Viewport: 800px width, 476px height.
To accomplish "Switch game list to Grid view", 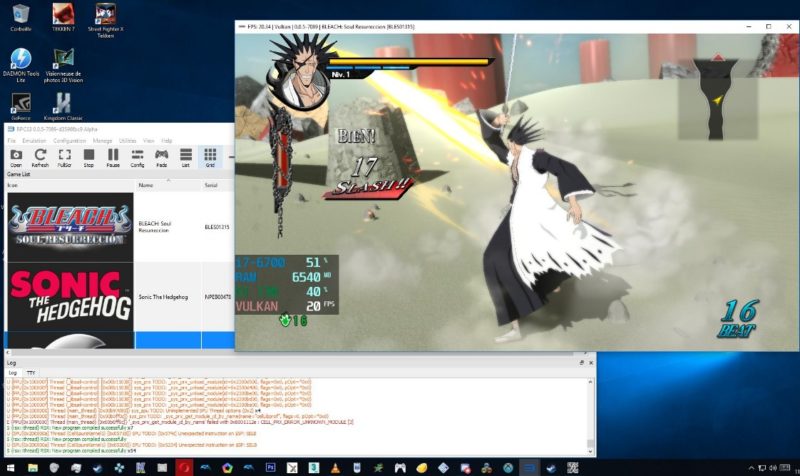I will coord(210,158).
